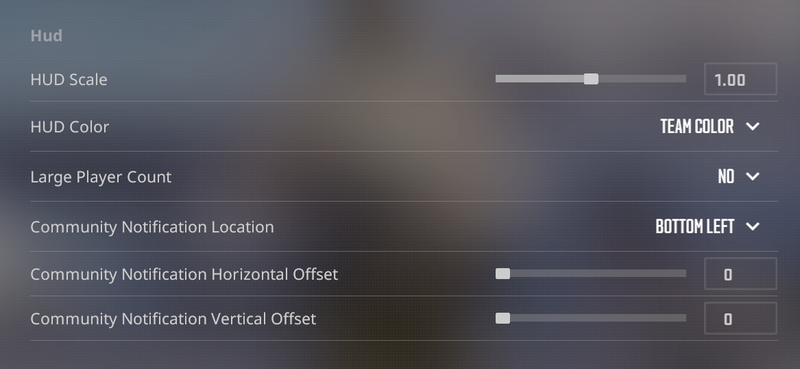Click the Large Player Count label
The width and height of the screenshot is (800, 369).
[x=101, y=177]
